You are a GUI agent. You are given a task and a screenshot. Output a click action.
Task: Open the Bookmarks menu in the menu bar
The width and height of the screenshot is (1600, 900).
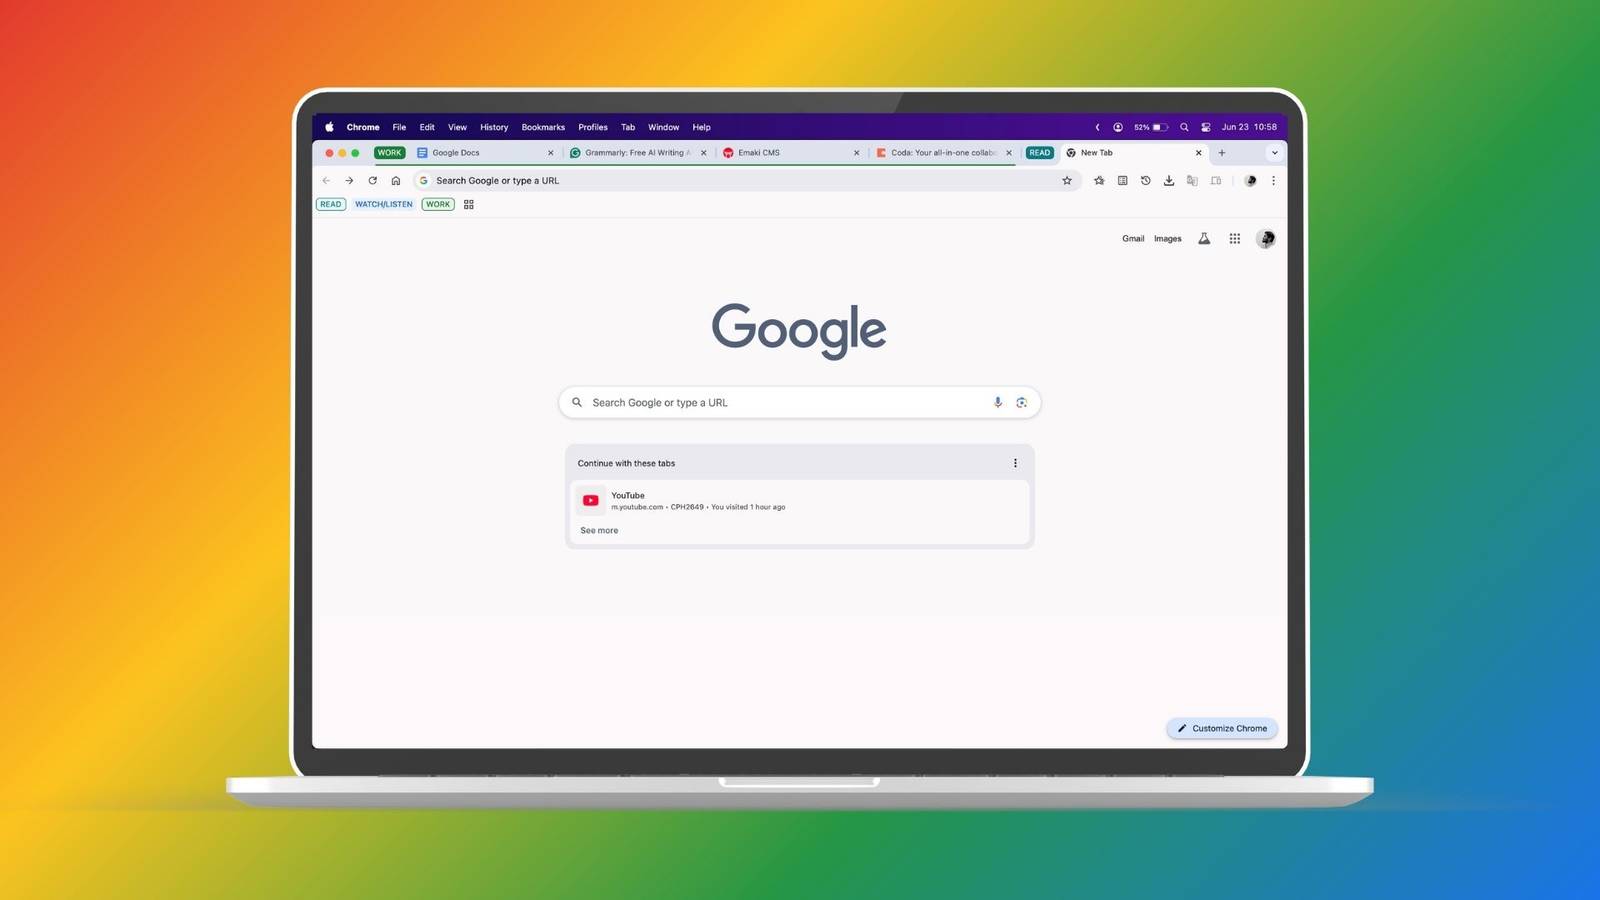(542, 127)
